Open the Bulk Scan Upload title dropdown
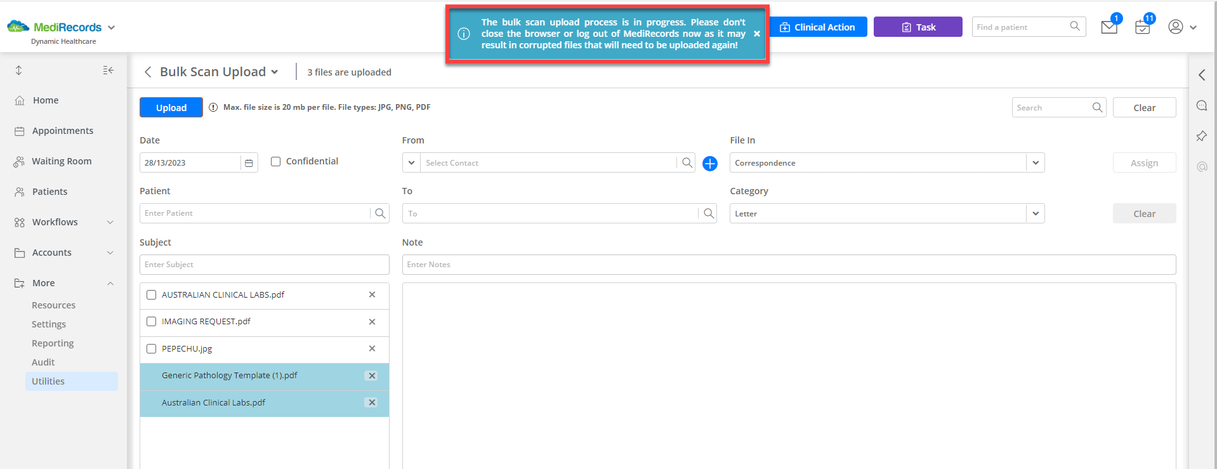The image size is (1217, 469). click(274, 72)
